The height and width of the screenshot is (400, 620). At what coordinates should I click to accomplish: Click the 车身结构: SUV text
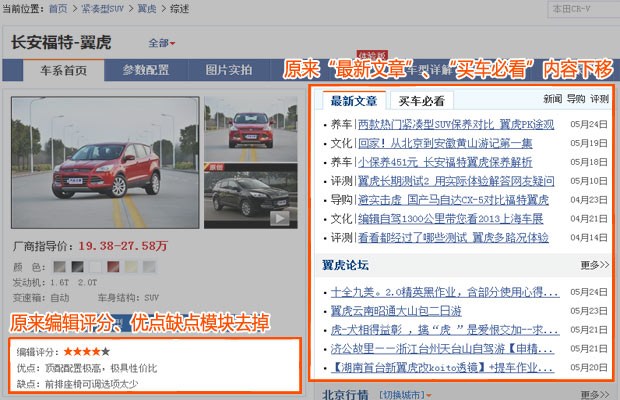pos(128,298)
